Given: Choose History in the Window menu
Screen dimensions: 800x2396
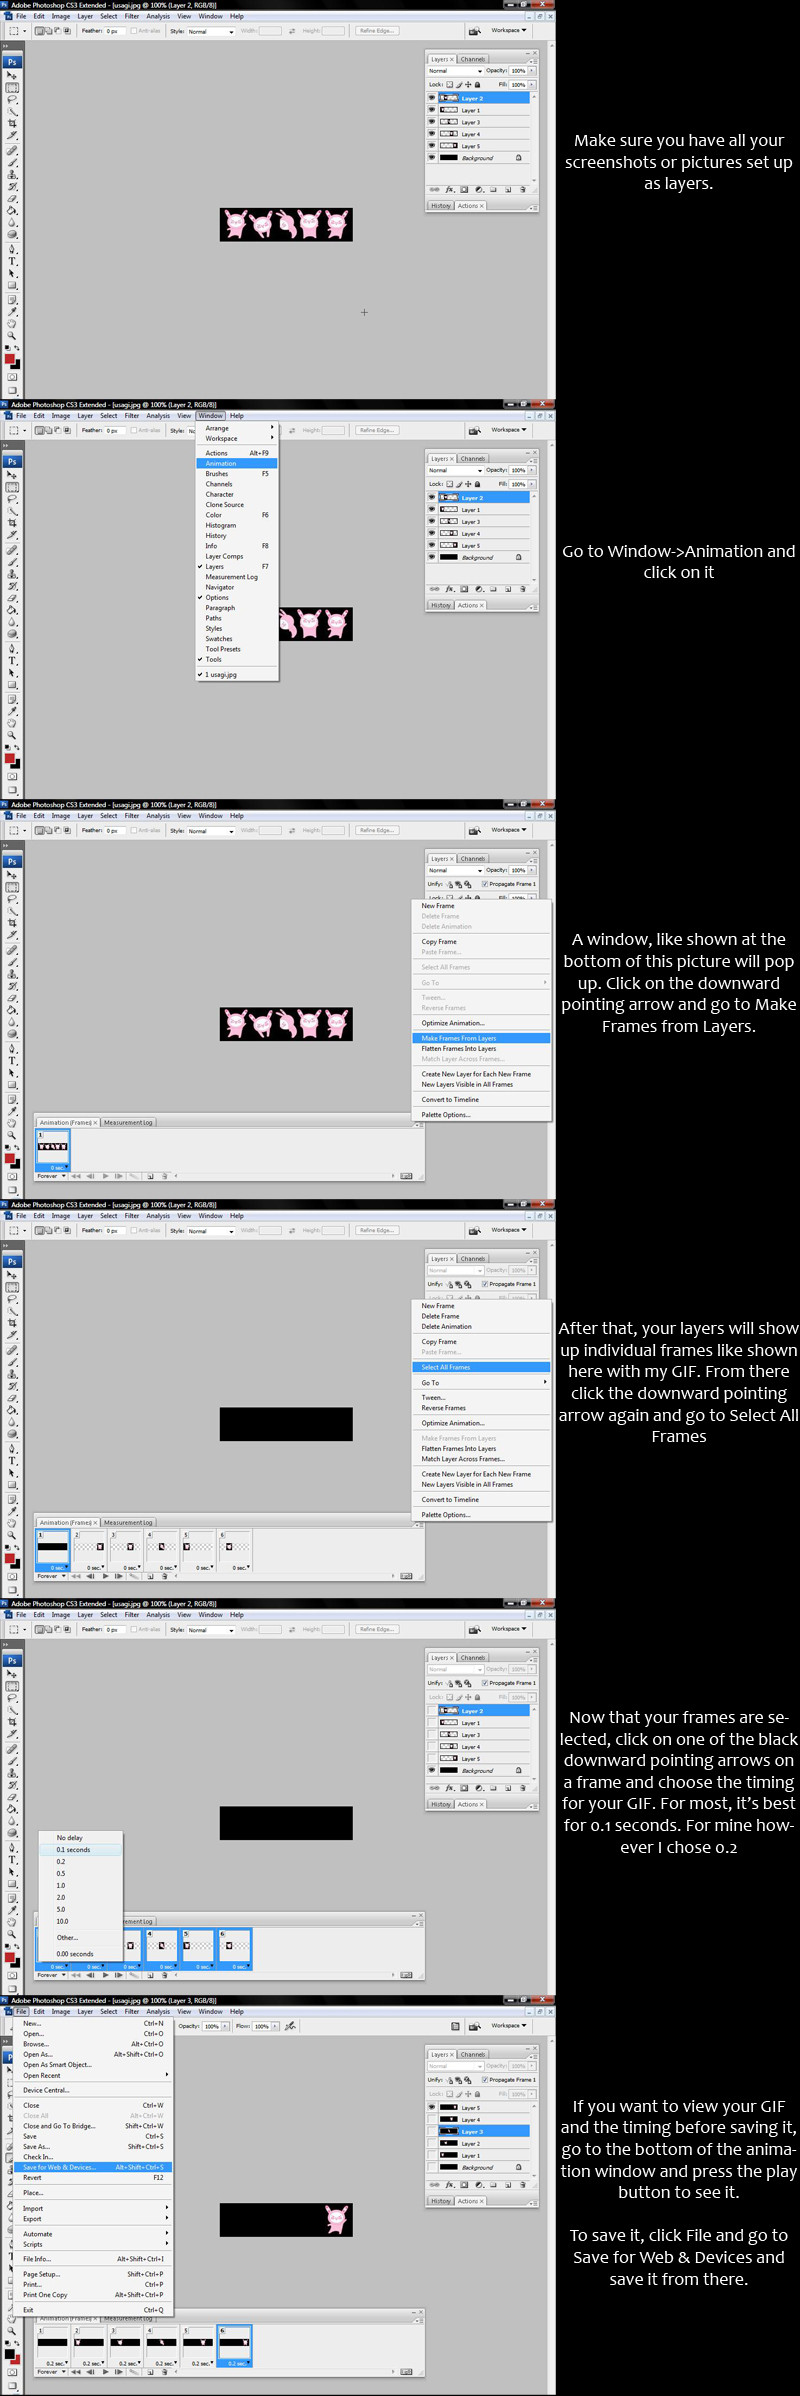Looking at the screenshot, I should click(237, 536).
